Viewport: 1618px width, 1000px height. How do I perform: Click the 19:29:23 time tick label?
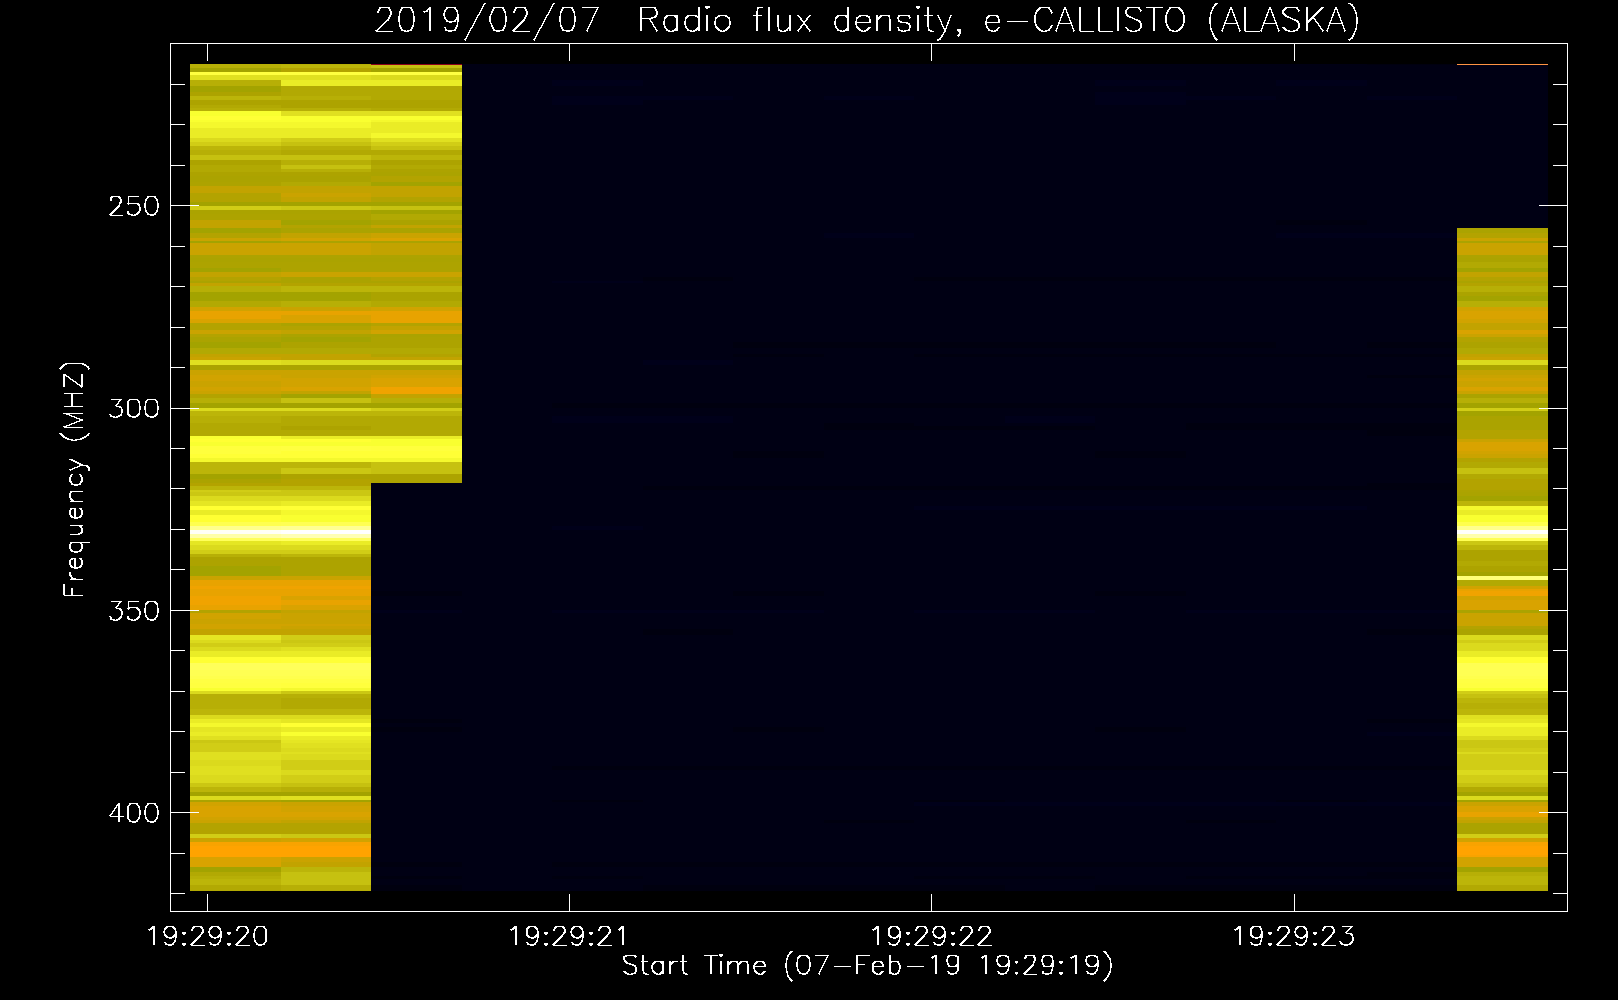(1294, 937)
